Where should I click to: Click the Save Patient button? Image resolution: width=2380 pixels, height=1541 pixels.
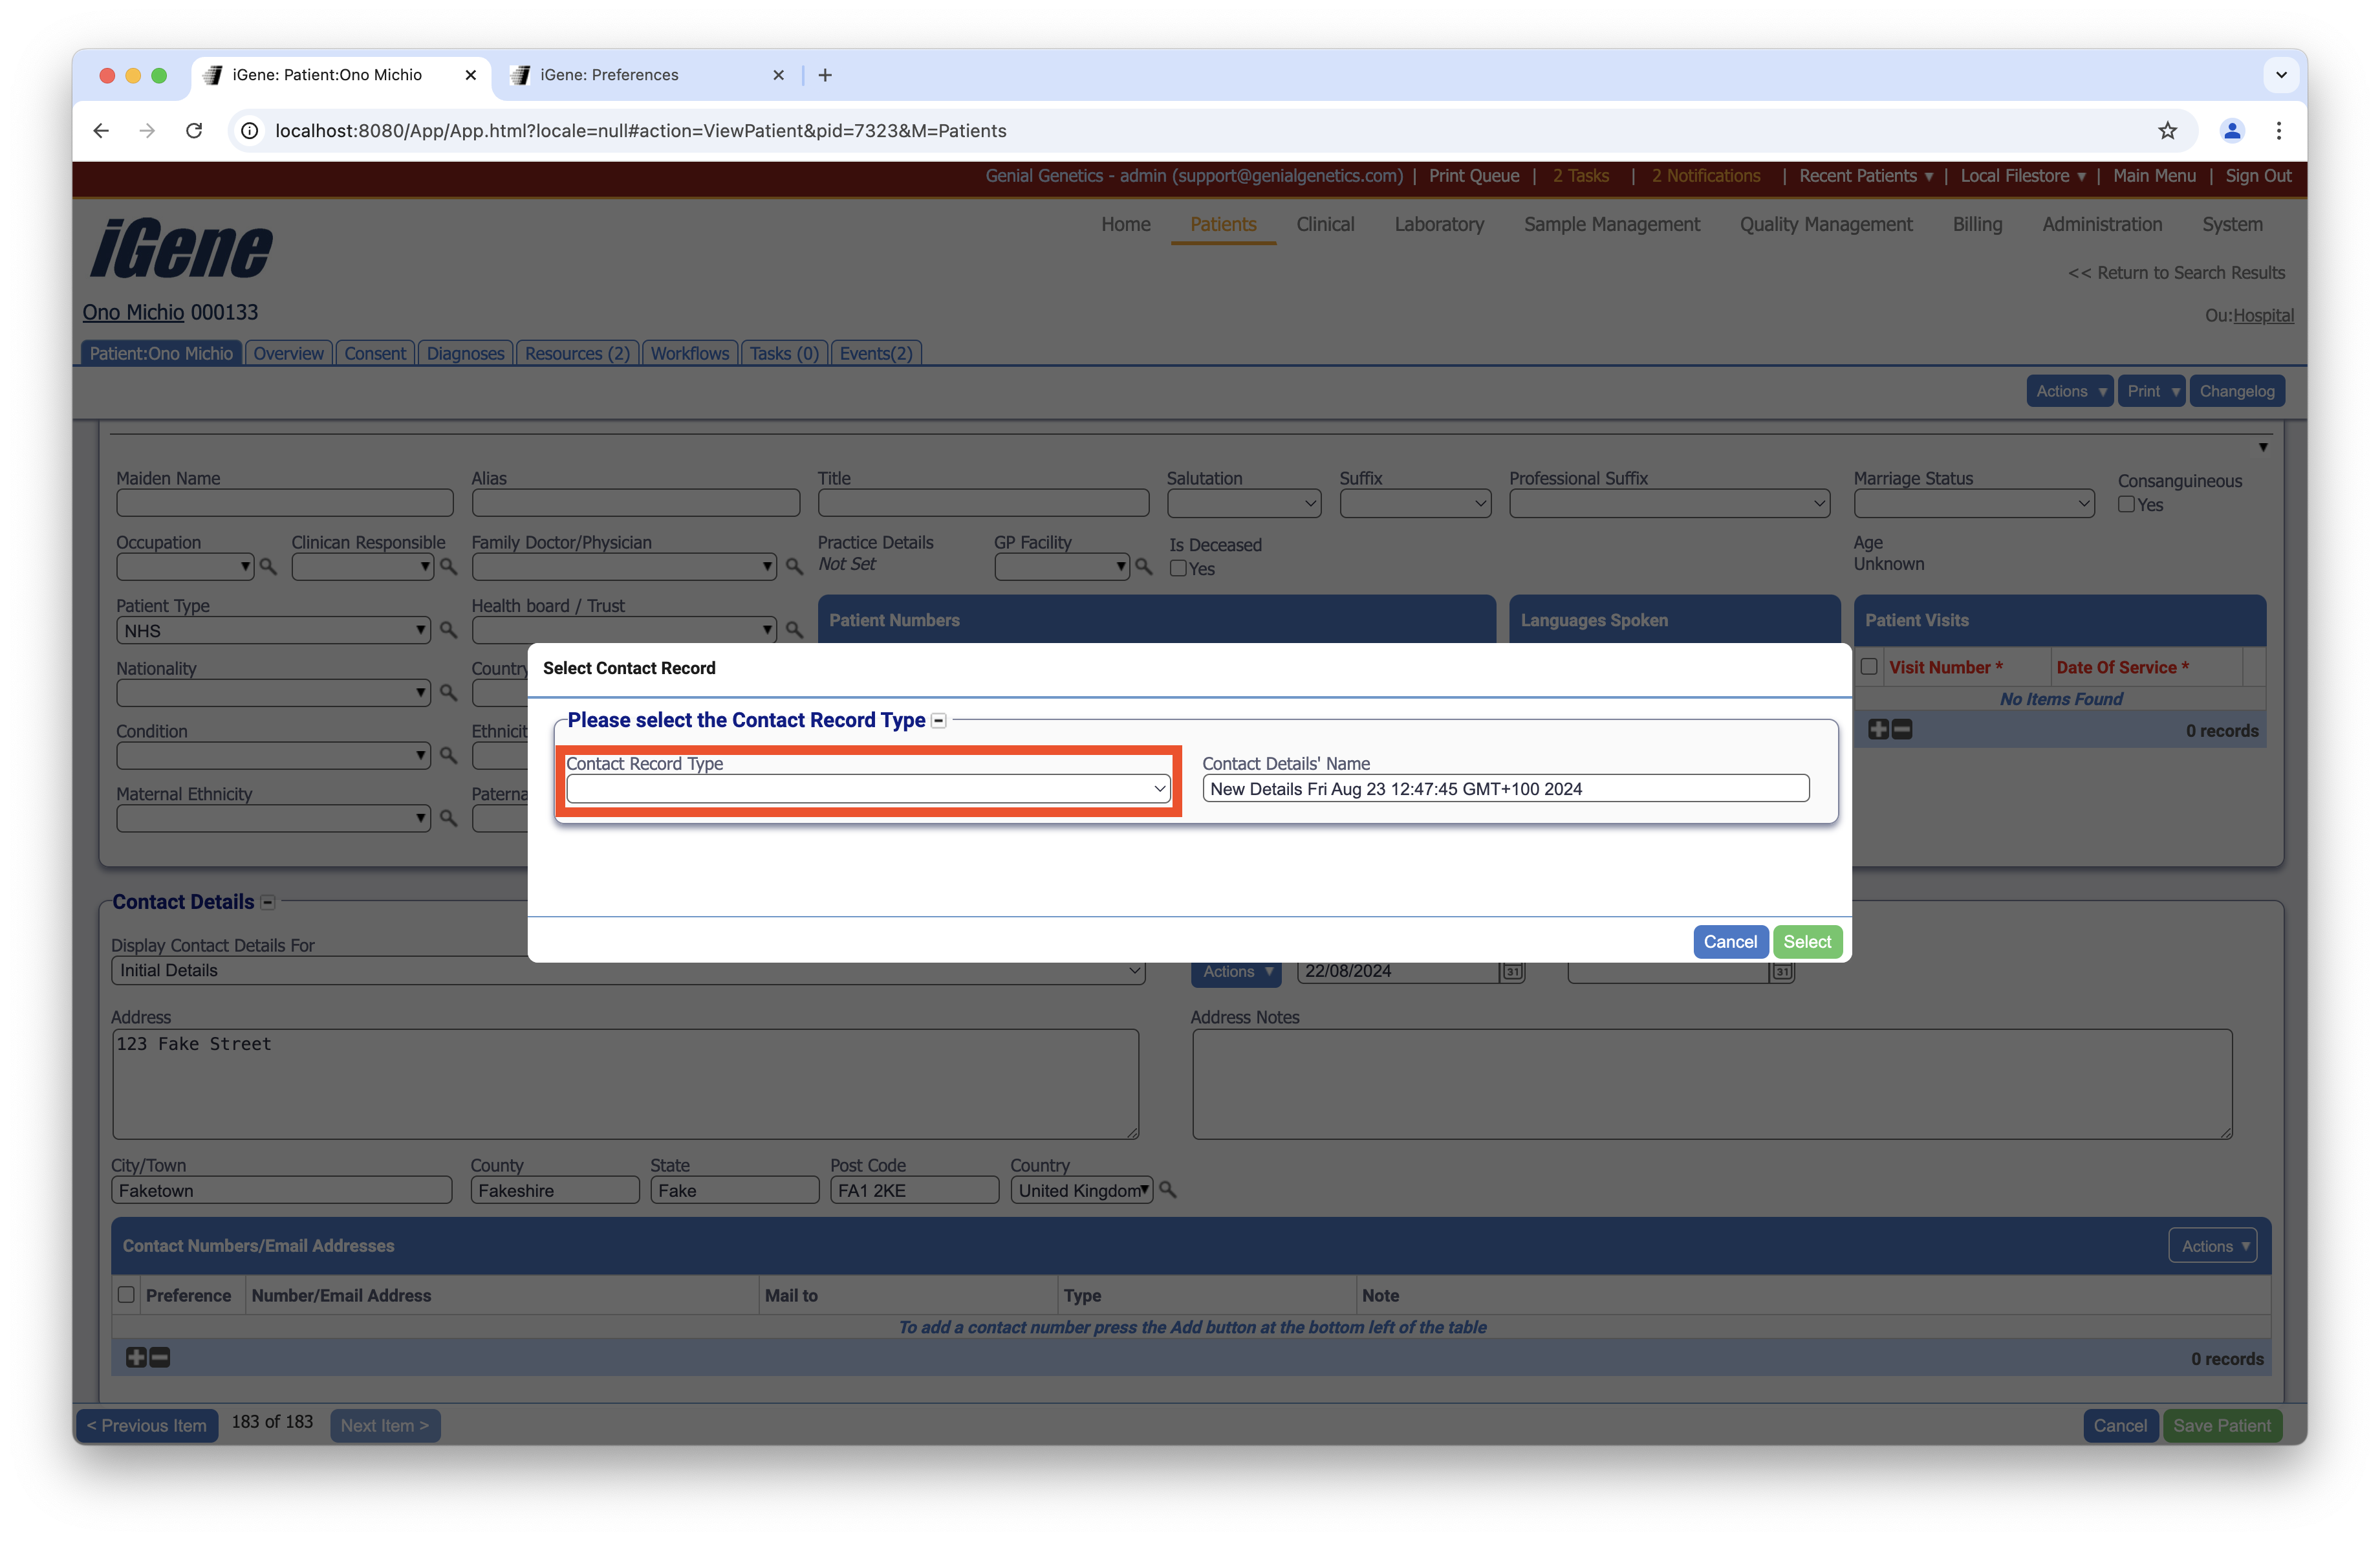click(2222, 1426)
